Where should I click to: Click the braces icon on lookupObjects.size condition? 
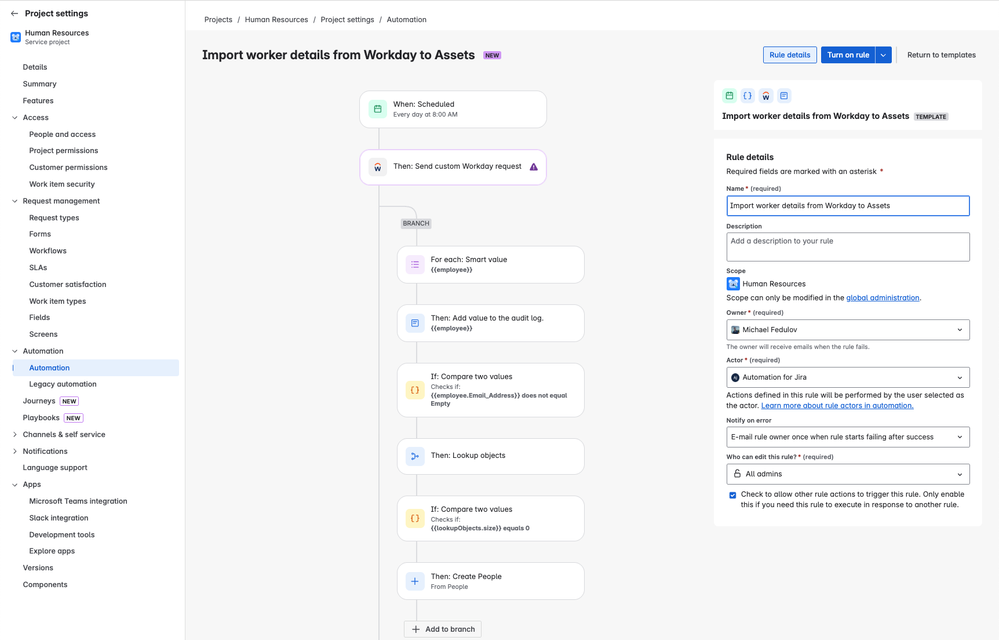[415, 518]
